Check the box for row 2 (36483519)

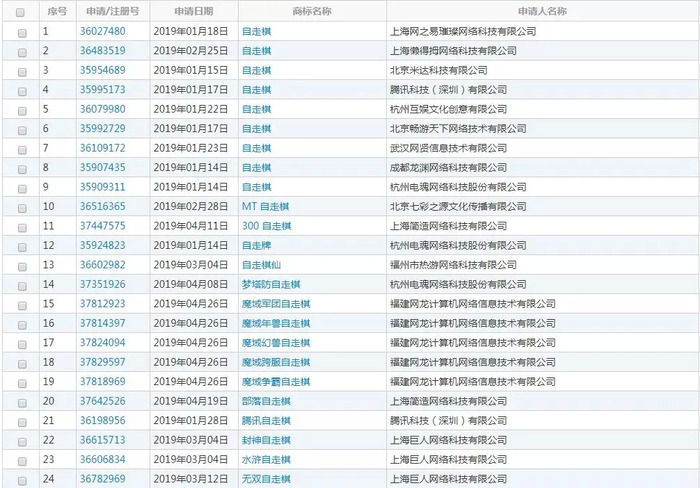pos(22,53)
